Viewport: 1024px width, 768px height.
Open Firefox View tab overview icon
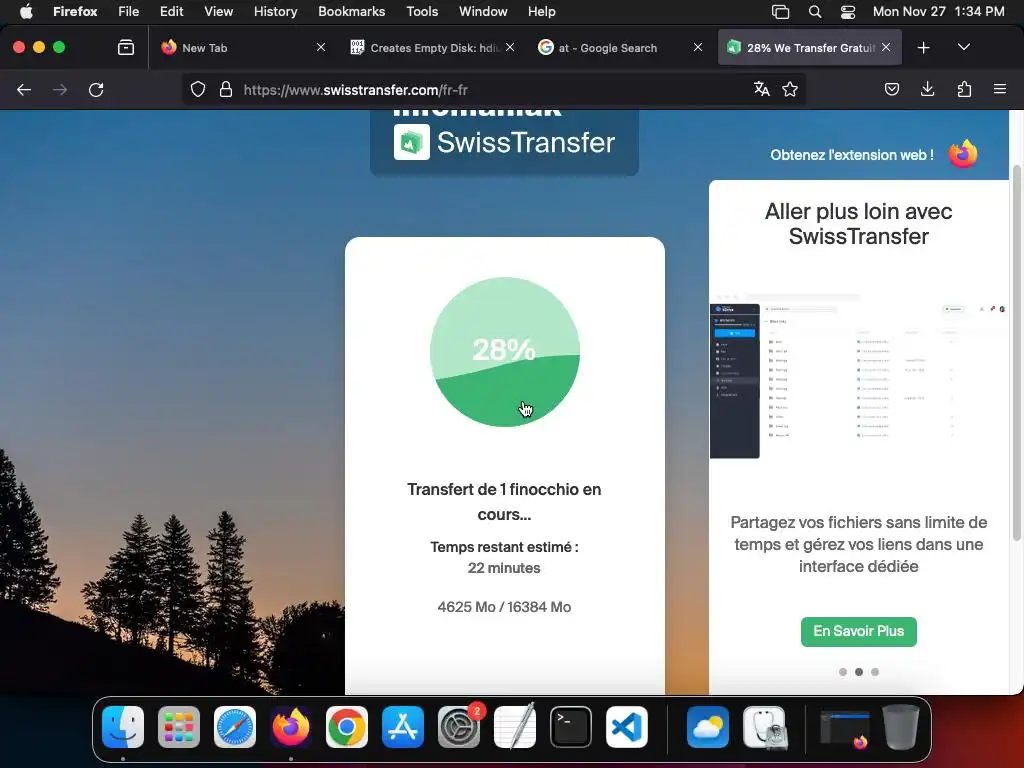point(126,47)
